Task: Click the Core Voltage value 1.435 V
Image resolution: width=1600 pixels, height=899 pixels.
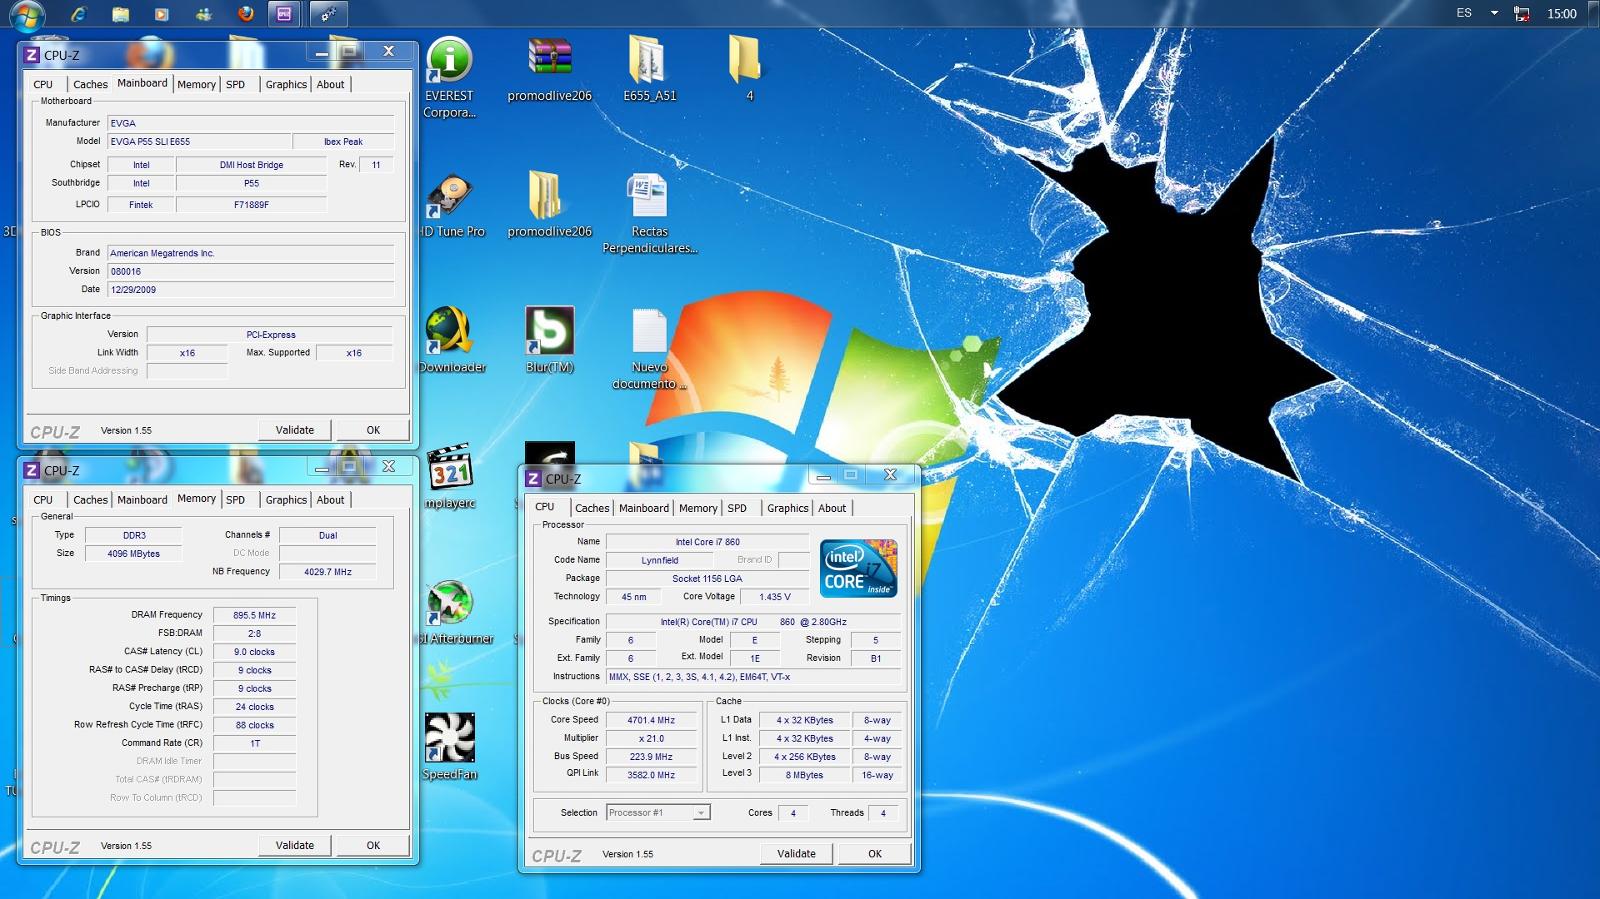Action: tap(775, 597)
